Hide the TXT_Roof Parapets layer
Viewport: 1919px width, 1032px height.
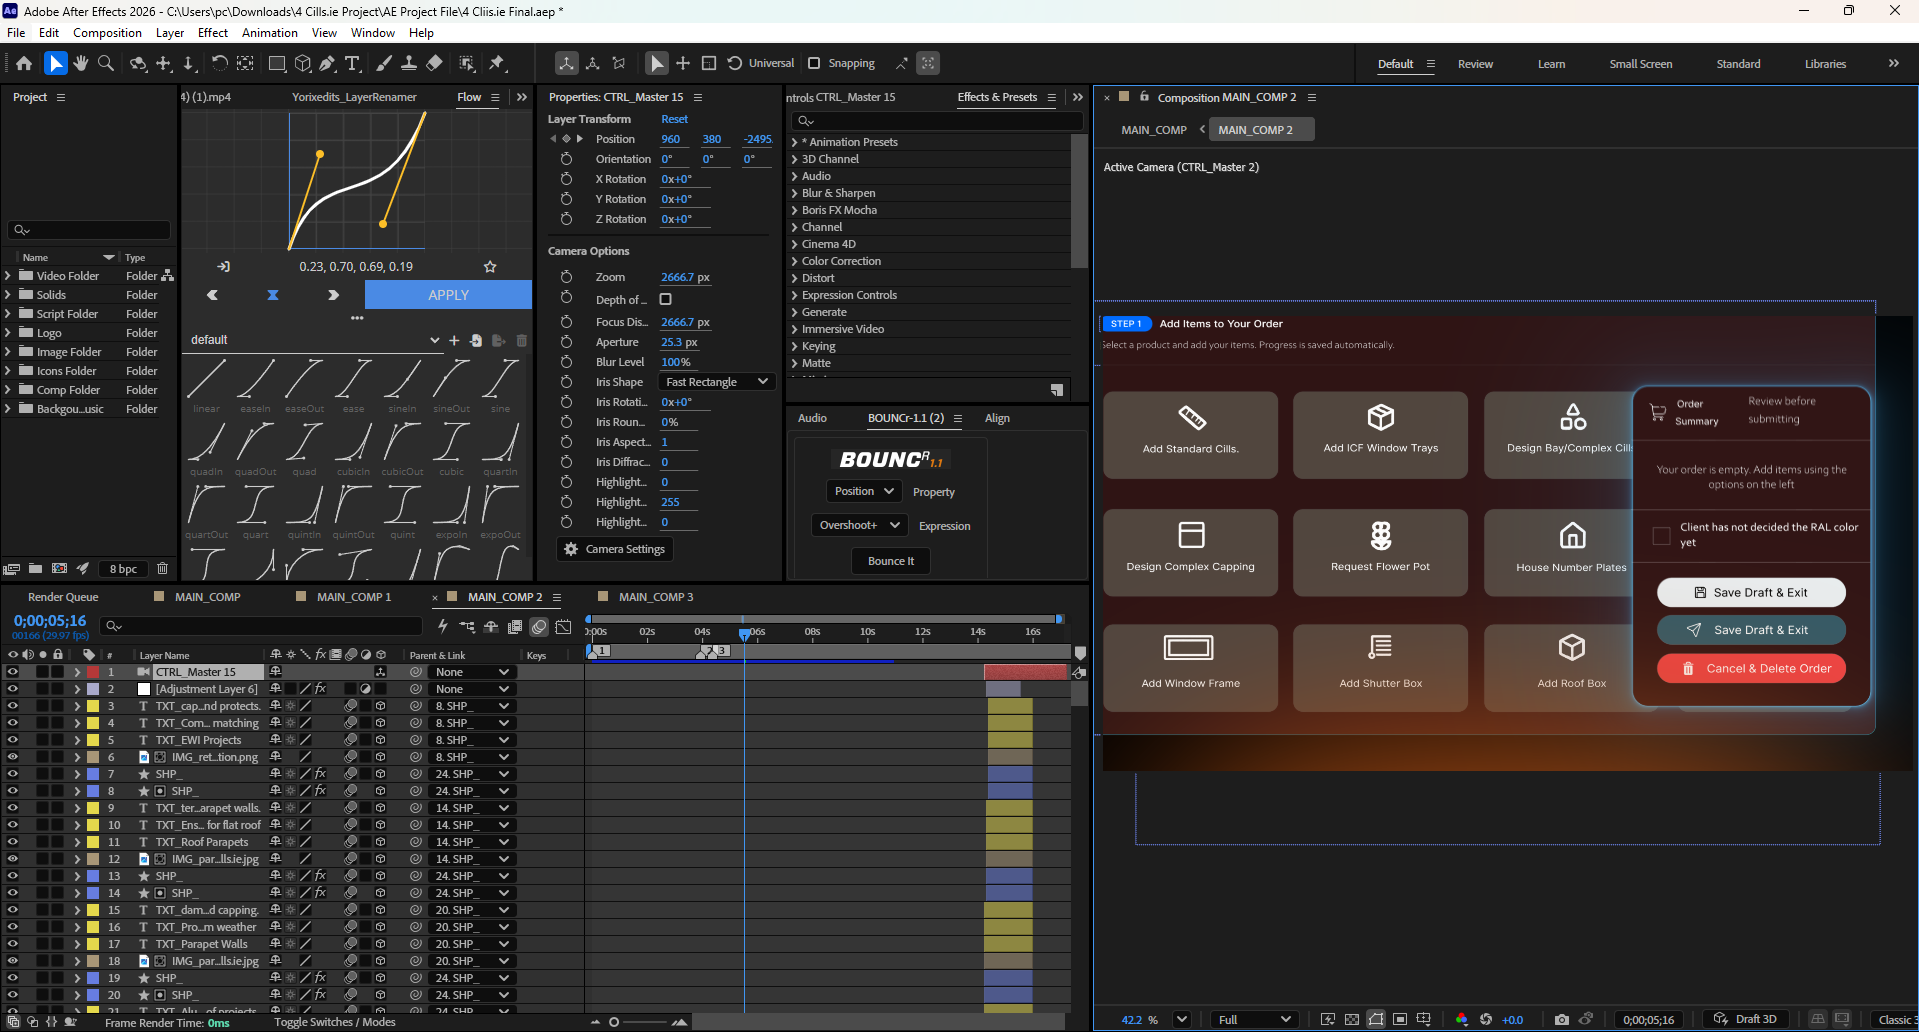click(x=12, y=842)
